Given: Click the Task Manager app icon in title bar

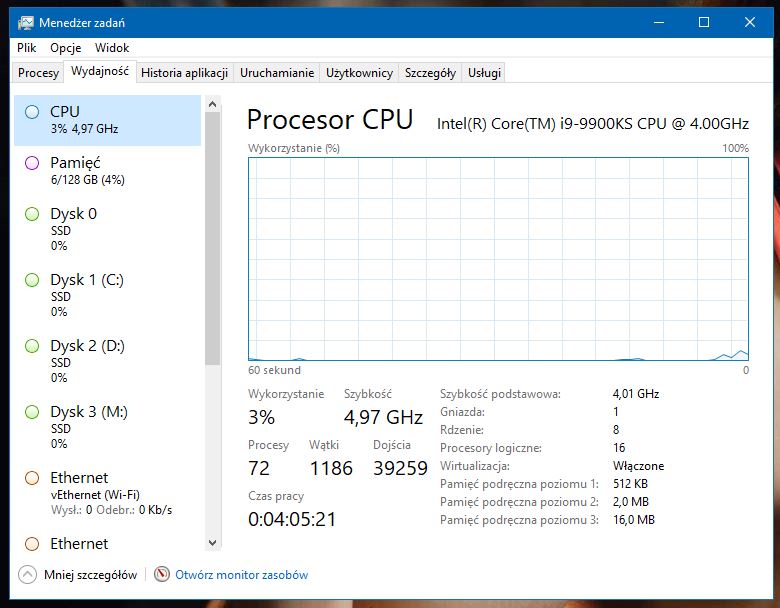Looking at the screenshot, I should point(25,23).
